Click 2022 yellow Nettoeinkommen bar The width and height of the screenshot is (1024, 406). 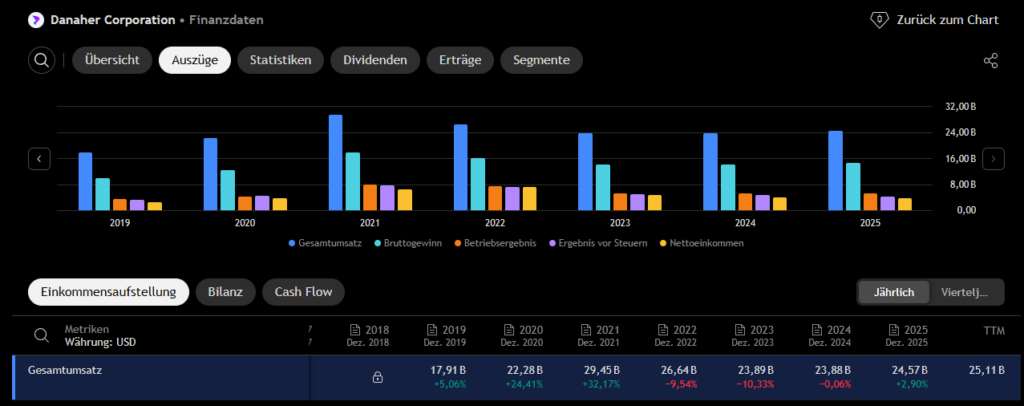[529, 198]
